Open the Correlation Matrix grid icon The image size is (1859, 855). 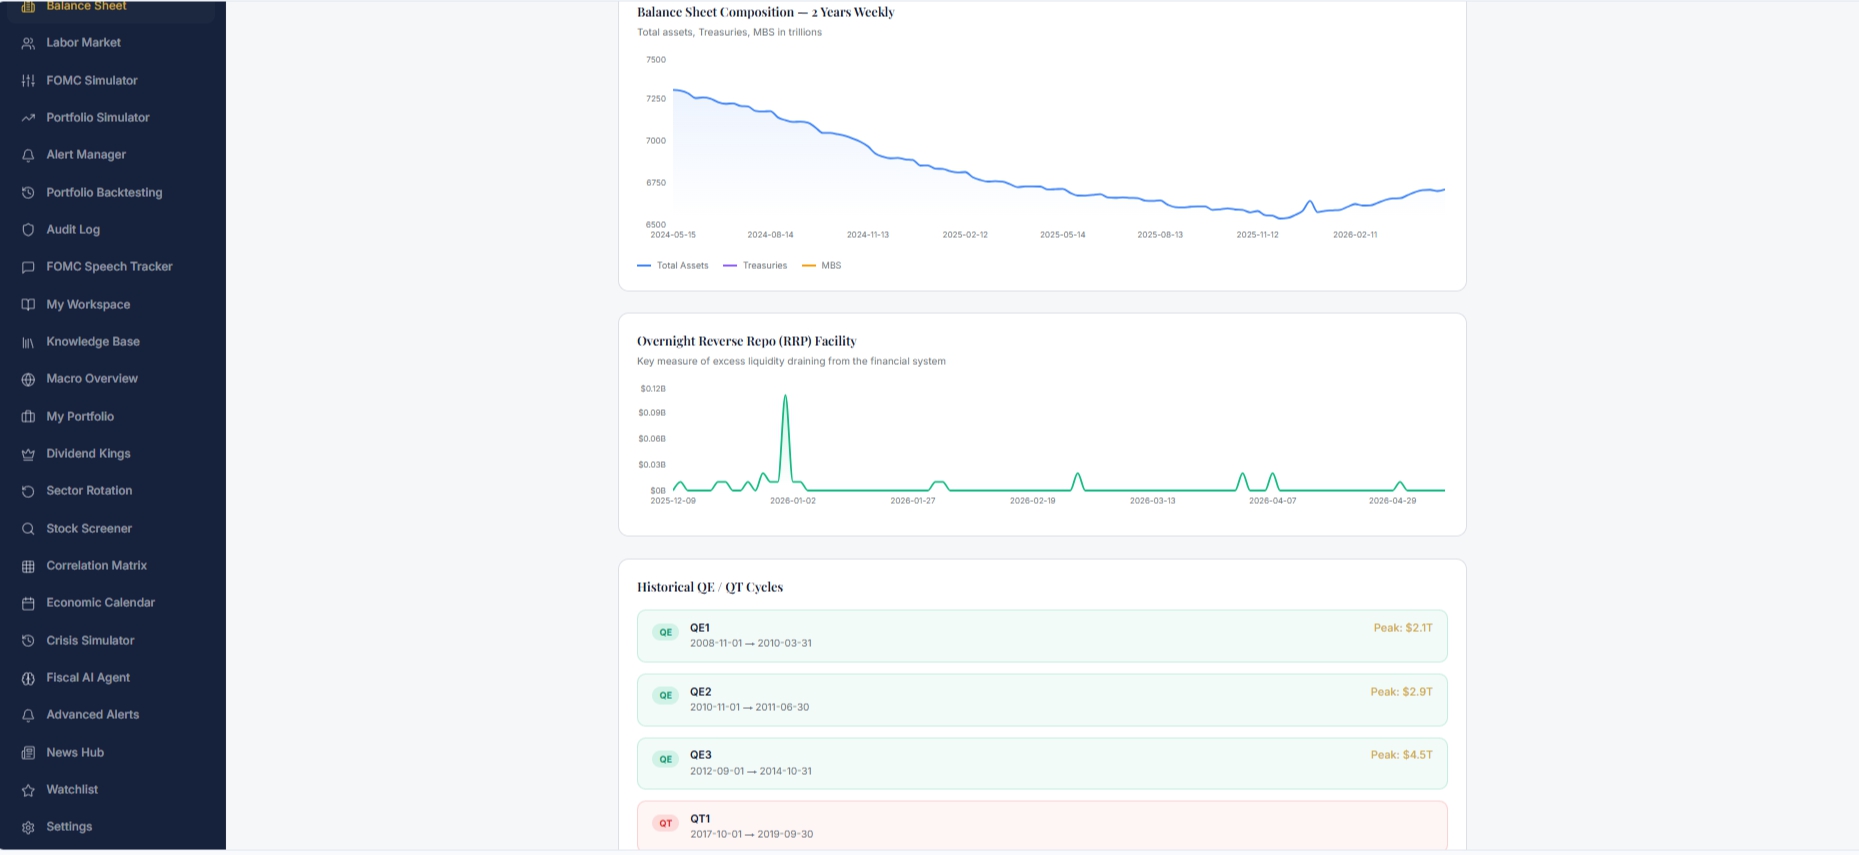[x=28, y=566]
